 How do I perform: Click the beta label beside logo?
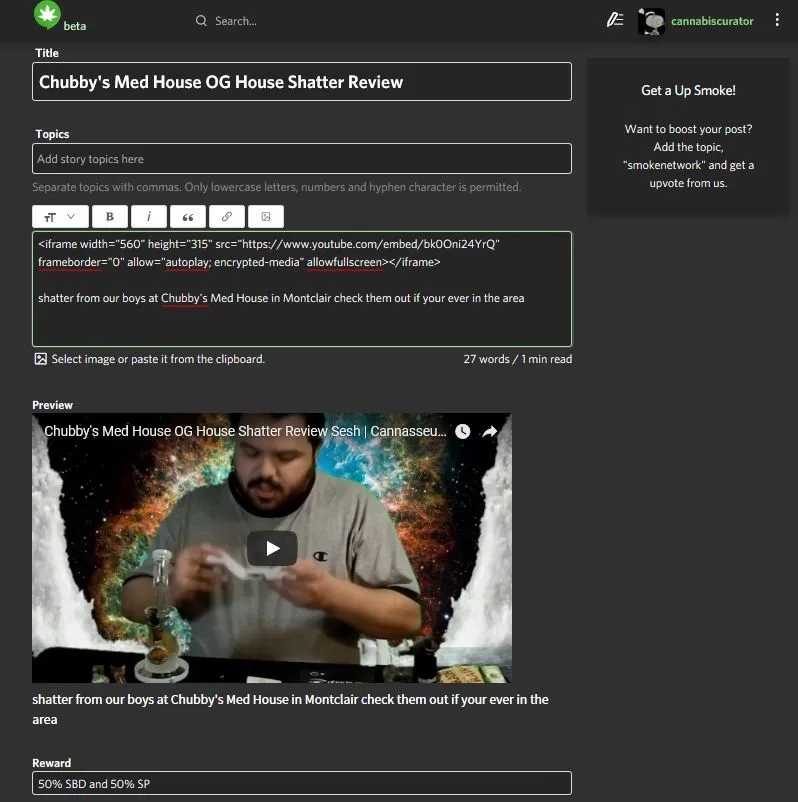[75, 26]
